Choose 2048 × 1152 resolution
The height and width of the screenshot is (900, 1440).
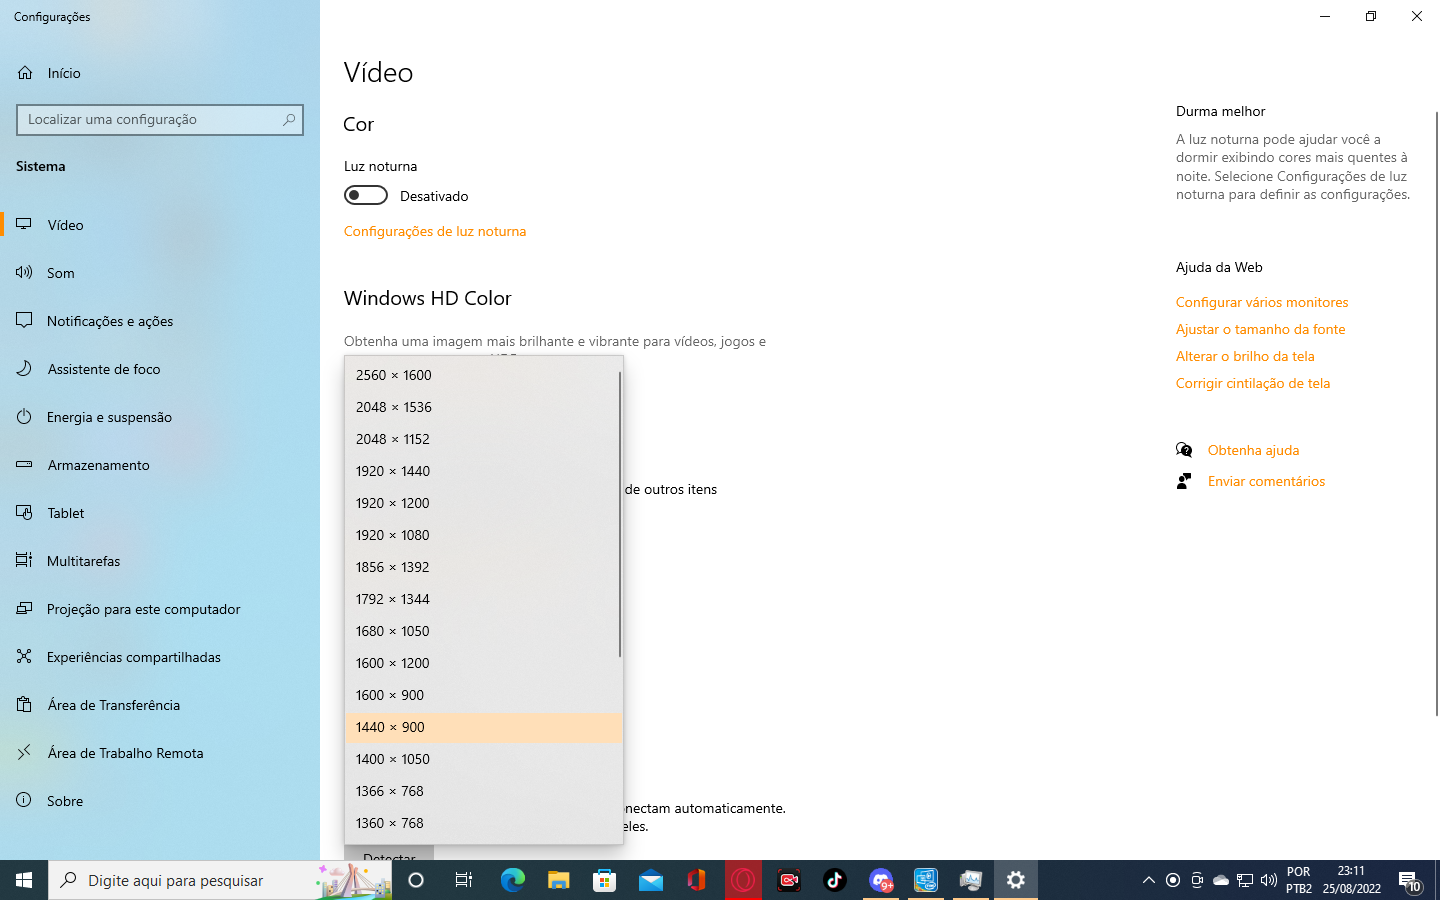point(483,439)
